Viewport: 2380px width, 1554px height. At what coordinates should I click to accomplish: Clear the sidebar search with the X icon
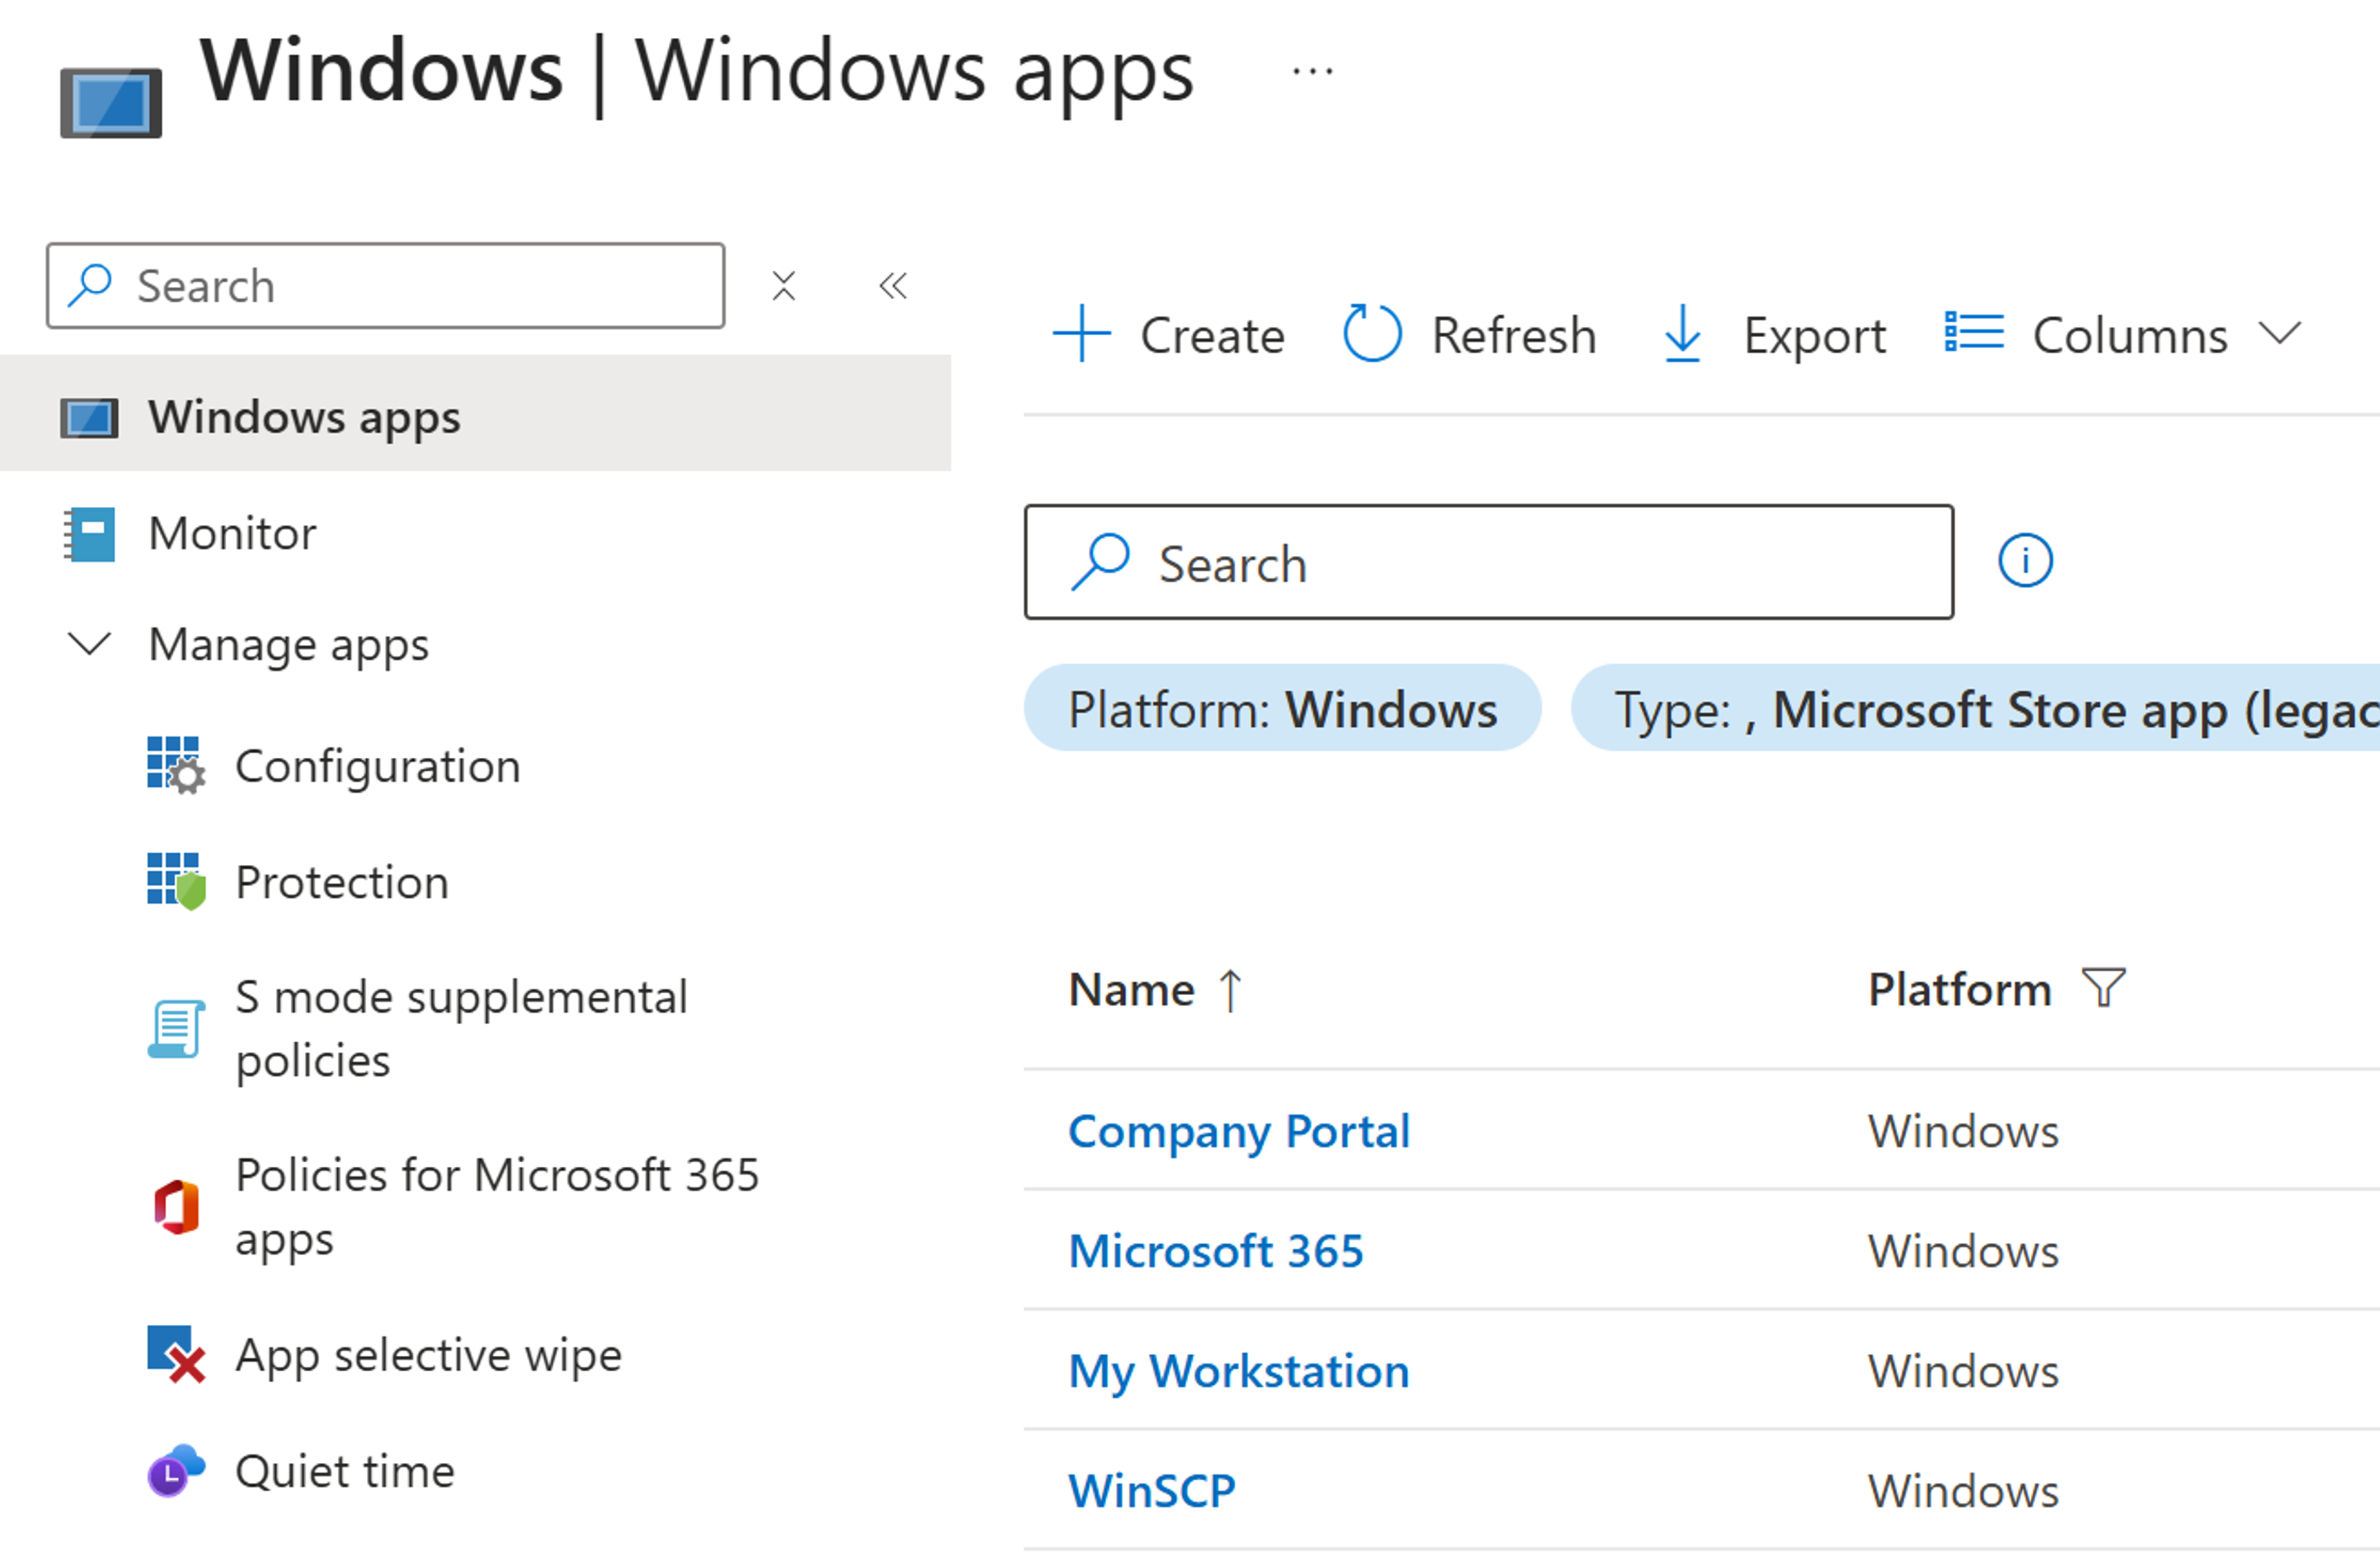pos(784,286)
